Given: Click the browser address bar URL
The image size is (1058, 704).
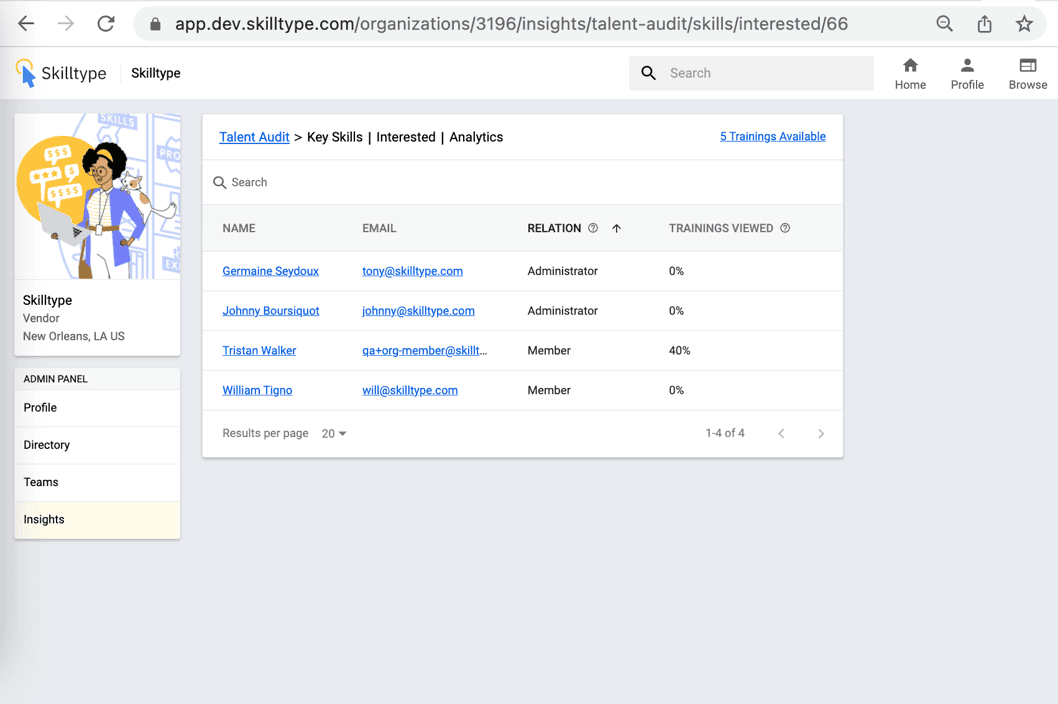Looking at the screenshot, I should (x=511, y=24).
